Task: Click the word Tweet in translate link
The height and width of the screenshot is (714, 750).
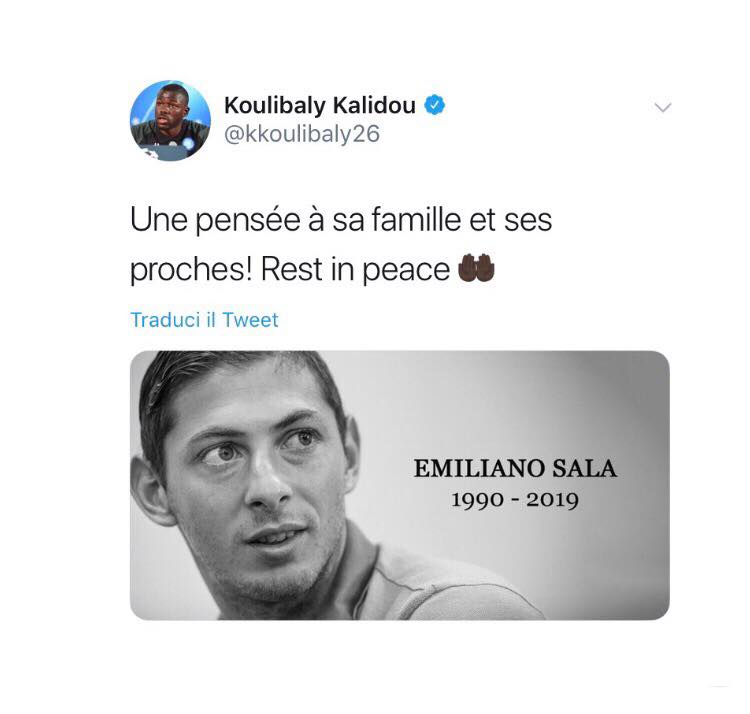Action: 250,320
